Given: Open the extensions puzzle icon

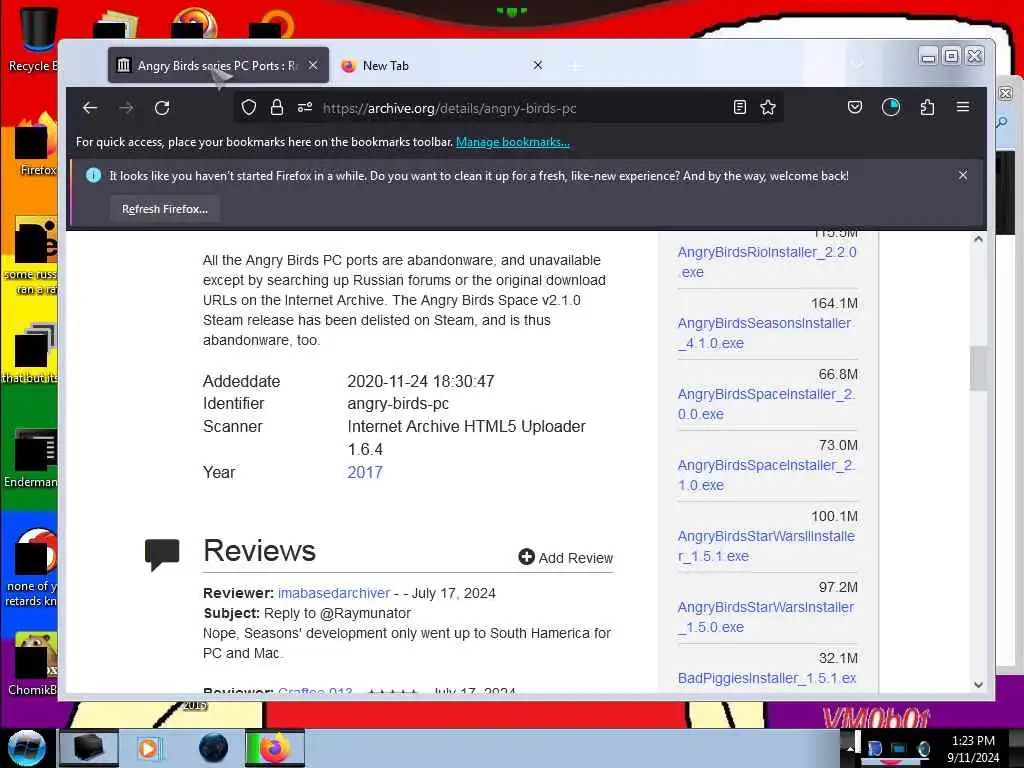Looking at the screenshot, I should [927, 107].
